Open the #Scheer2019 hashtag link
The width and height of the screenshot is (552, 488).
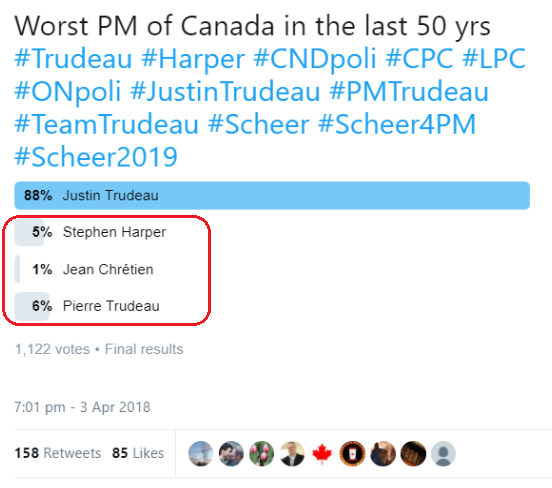96,157
